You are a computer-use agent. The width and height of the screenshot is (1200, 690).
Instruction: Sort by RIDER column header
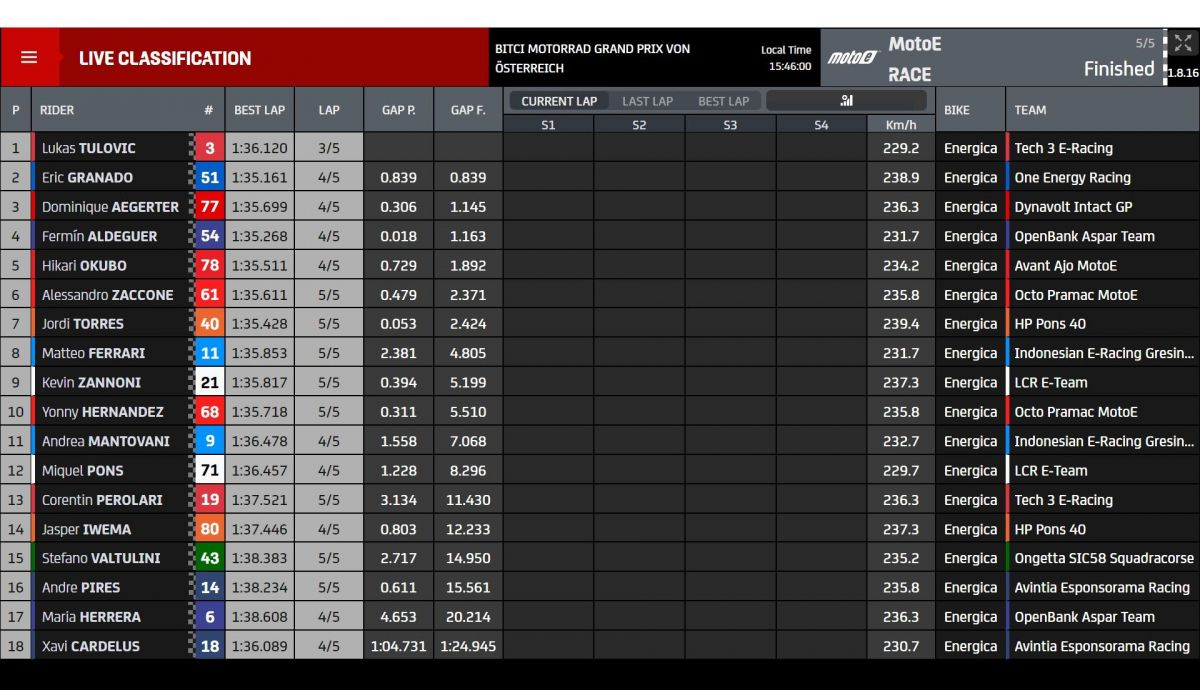click(x=57, y=110)
